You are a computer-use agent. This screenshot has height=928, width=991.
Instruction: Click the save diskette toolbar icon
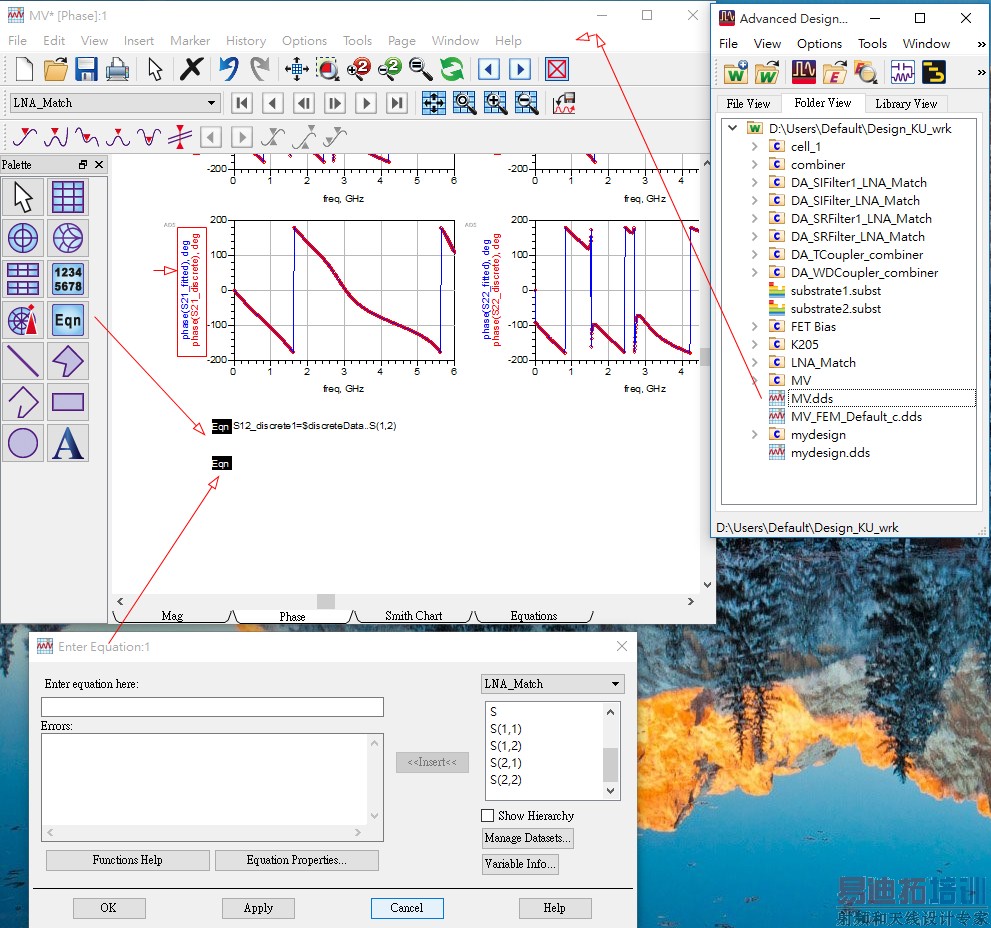point(87,69)
